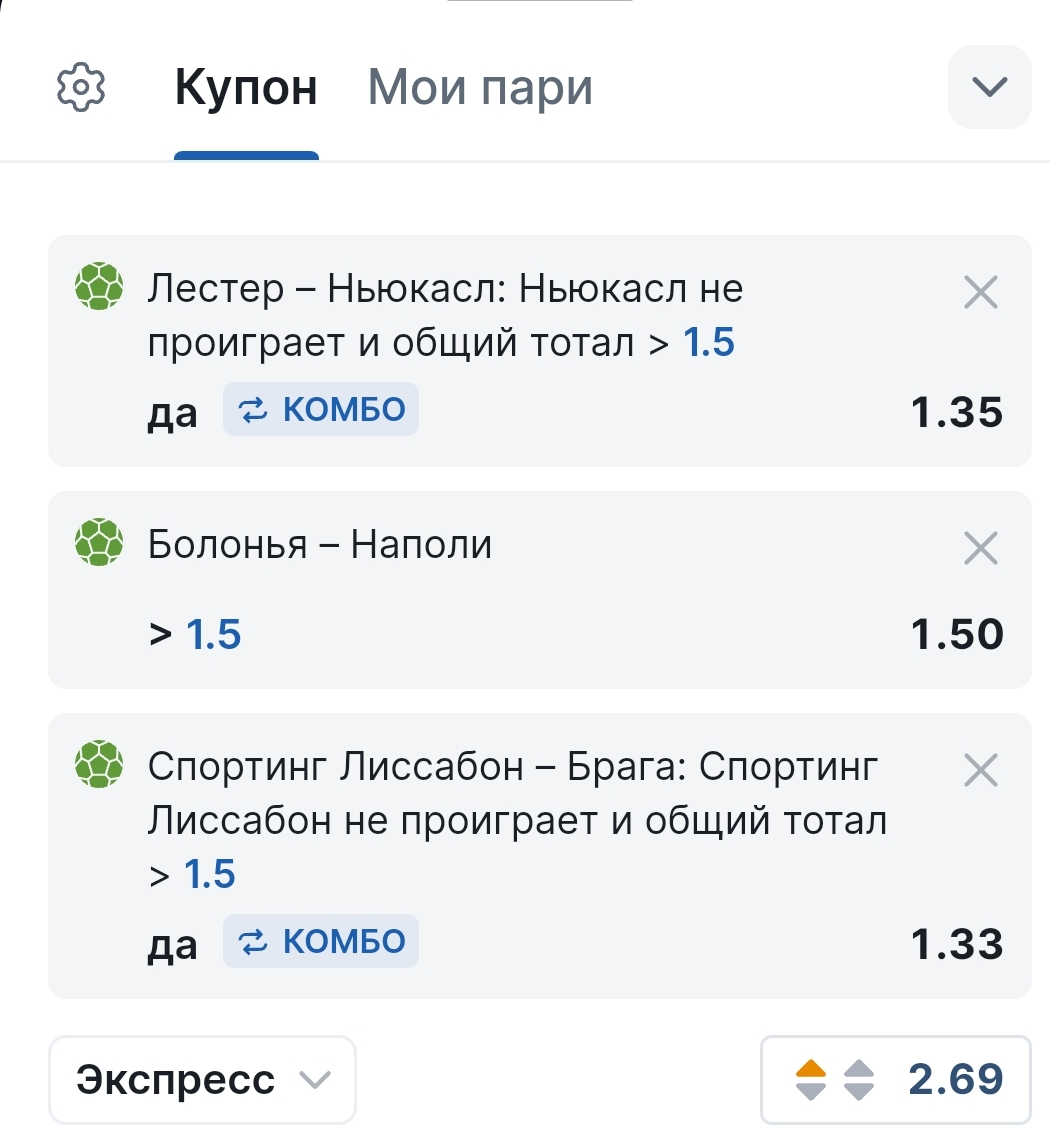The height and width of the screenshot is (1126, 1050).
Task: Click soccer ball icon for Болонья – Наполи
Action: click(99, 544)
